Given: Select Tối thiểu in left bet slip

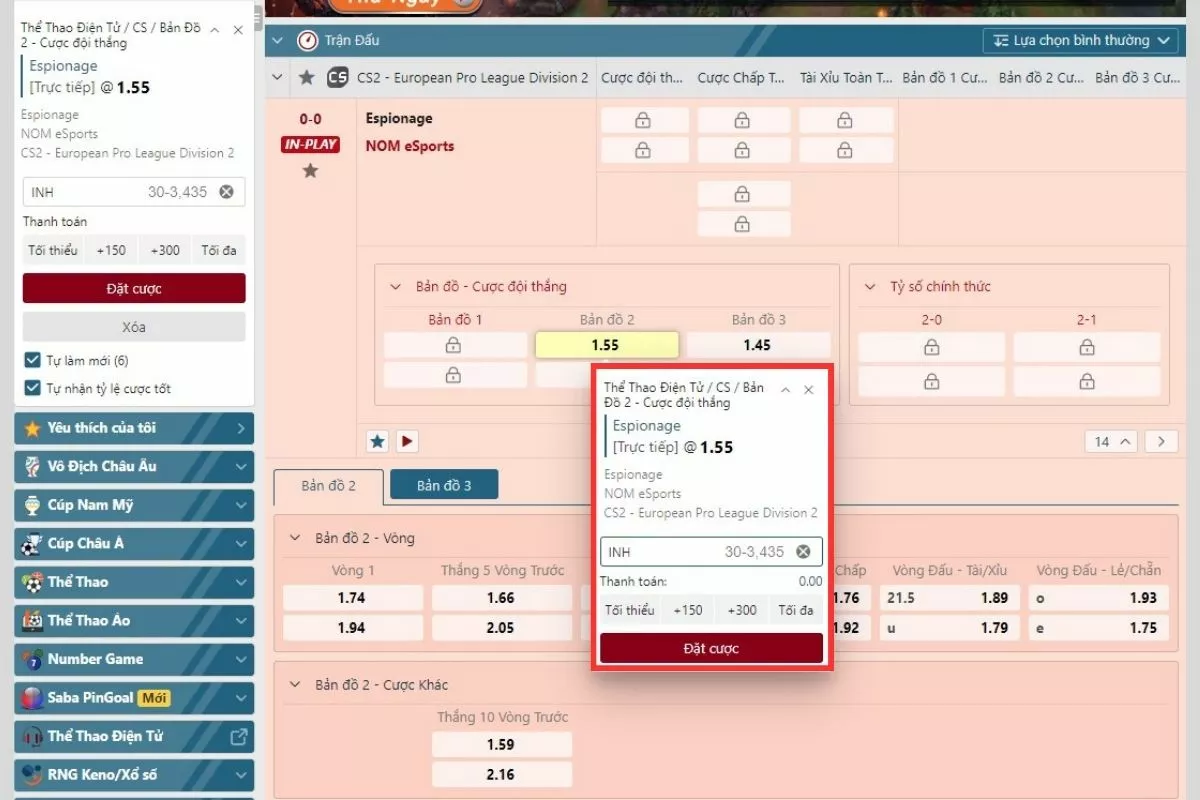Looking at the screenshot, I should 53,250.
